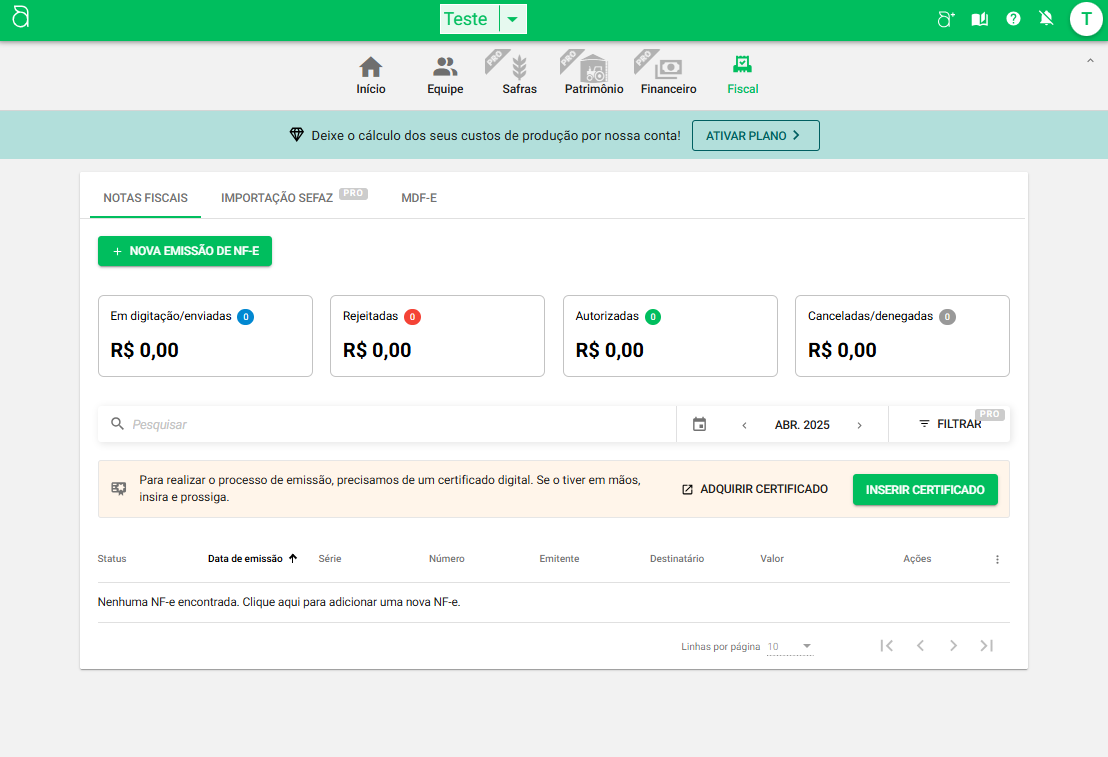Click the help question mark icon
The height and width of the screenshot is (757, 1108).
tap(1013, 19)
